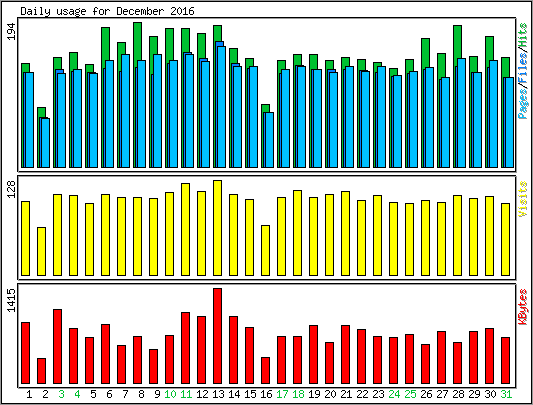Image resolution: width=533 pixels, height=405 pixels.
Task: Click day label '15' on the x-axis
Action: click(x=250, y=394)
